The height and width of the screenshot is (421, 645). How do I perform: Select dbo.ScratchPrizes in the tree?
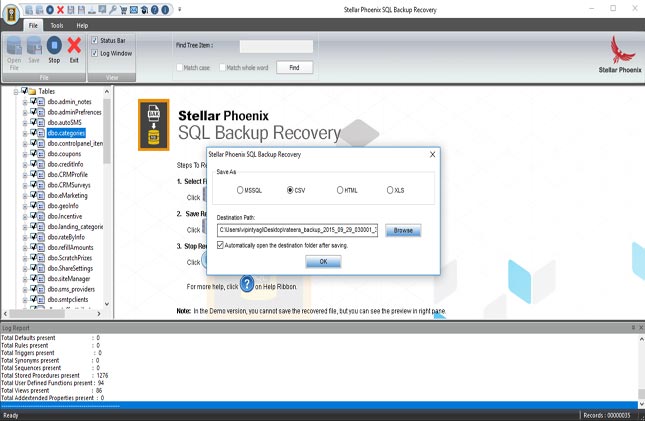[x=70, y=258]
